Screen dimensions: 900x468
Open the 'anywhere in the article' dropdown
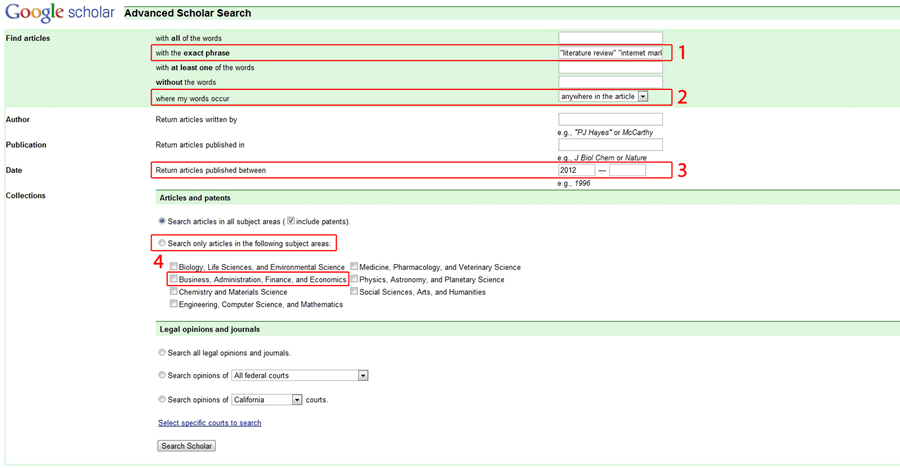coord(603,96)
